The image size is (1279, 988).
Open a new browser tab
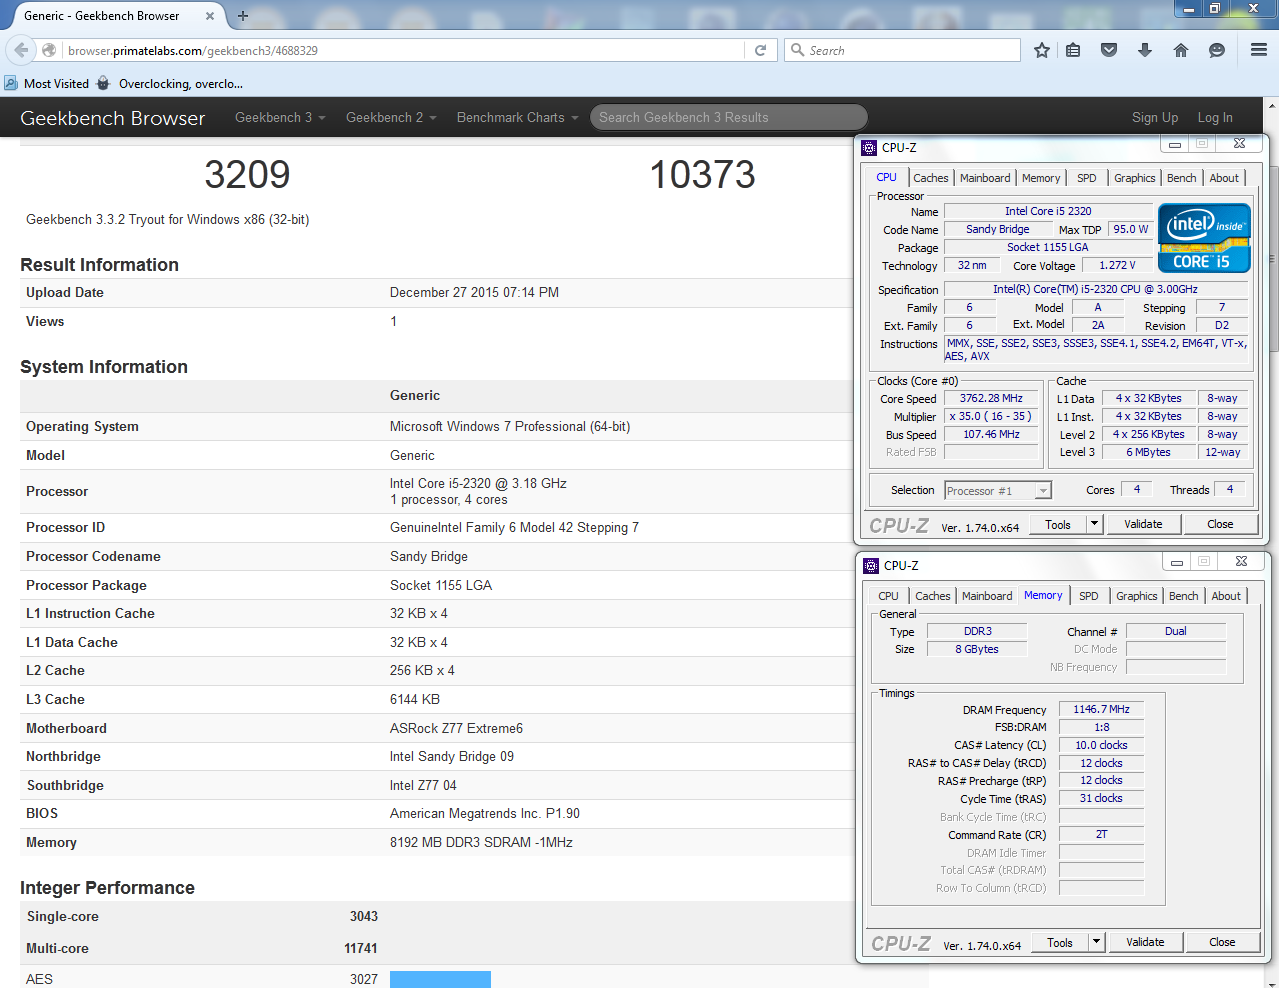pos(242,16)
